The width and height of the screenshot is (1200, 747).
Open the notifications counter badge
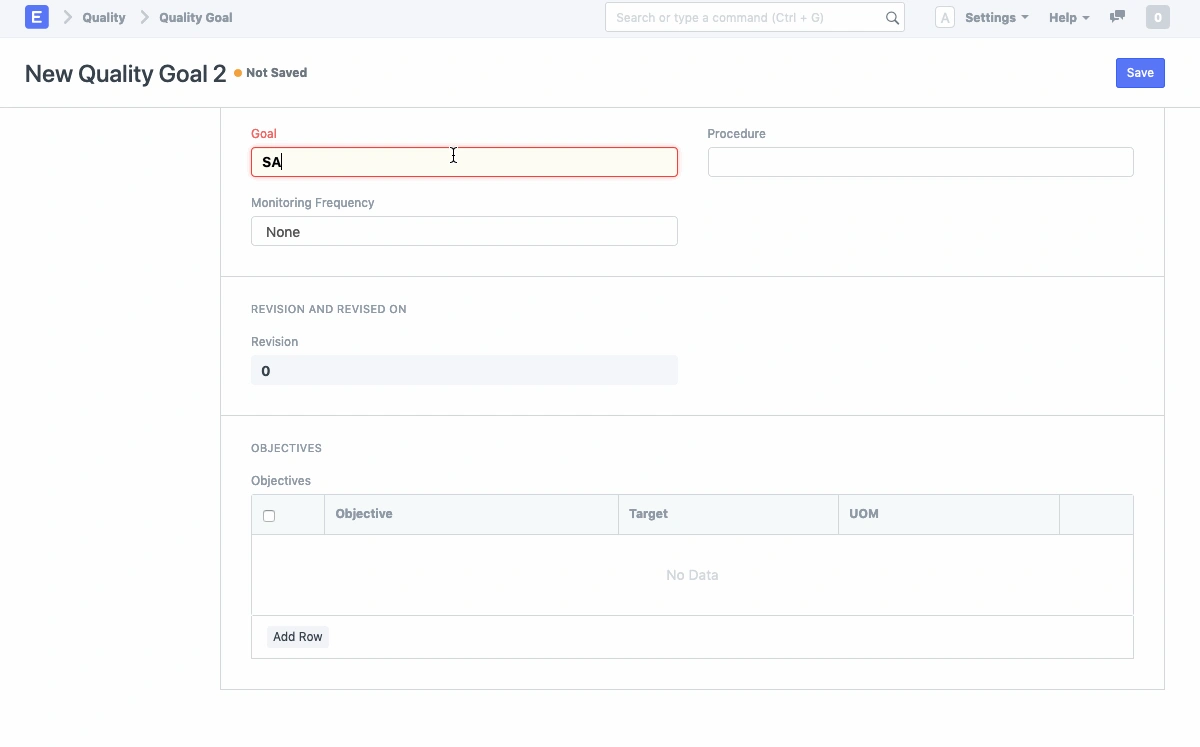pos(1157,17)
